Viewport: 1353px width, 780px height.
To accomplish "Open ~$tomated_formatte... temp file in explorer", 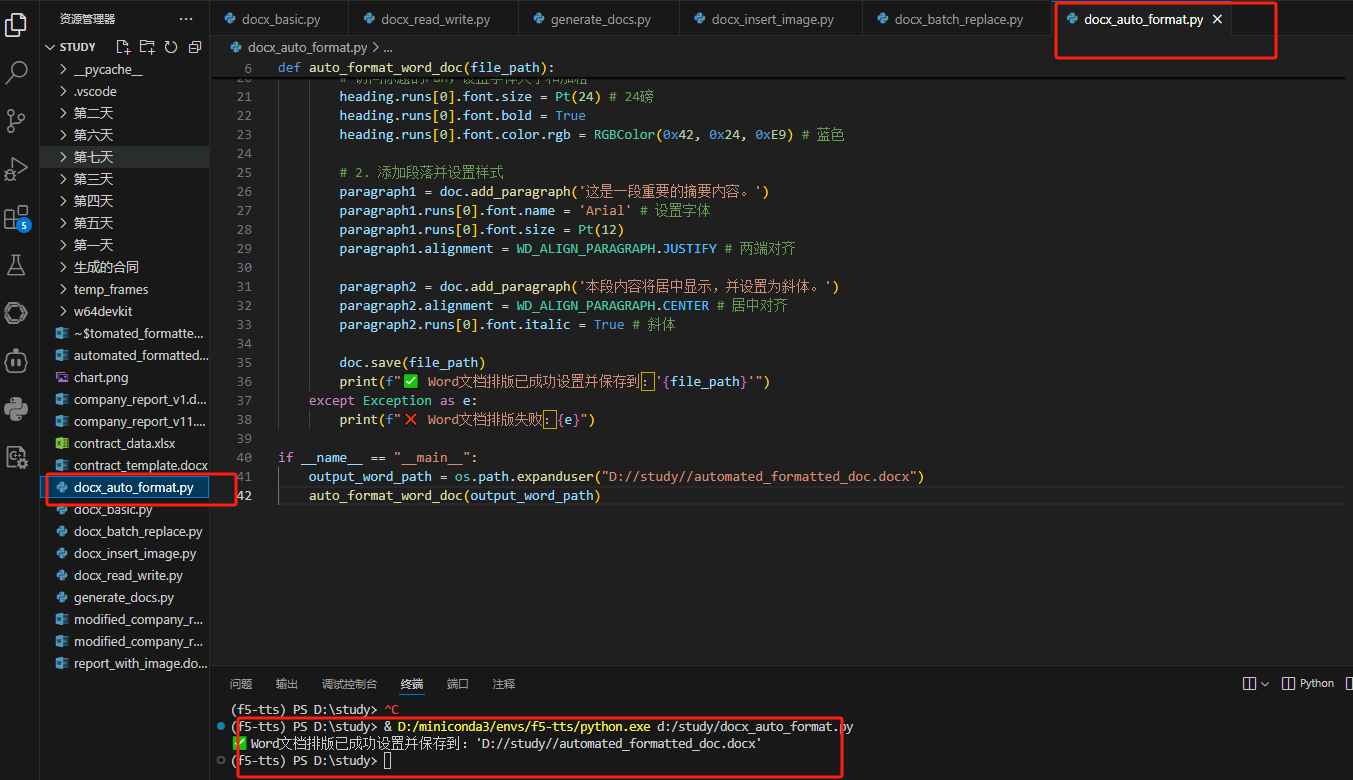I will (x=125, y=333).
